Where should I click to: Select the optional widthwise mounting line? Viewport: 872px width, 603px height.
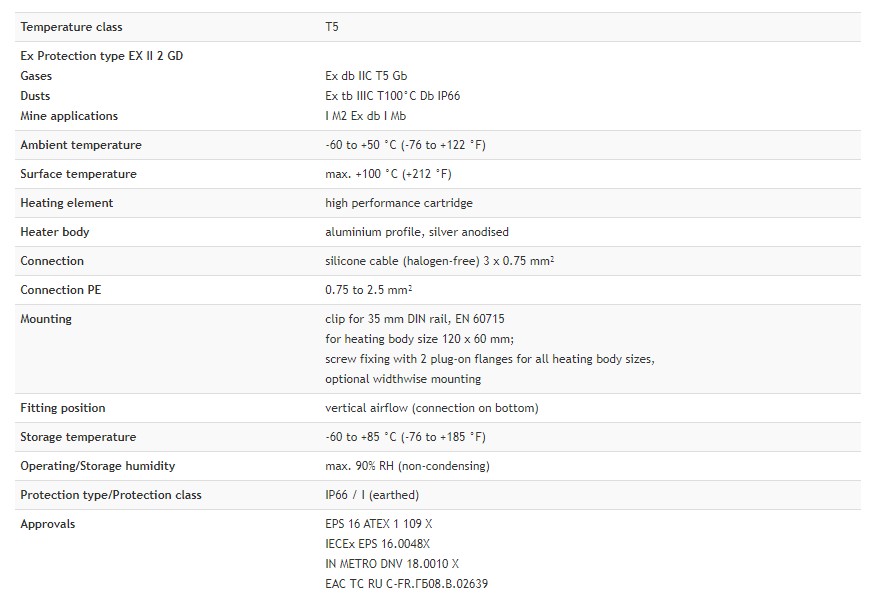click(x=403, y=379)
